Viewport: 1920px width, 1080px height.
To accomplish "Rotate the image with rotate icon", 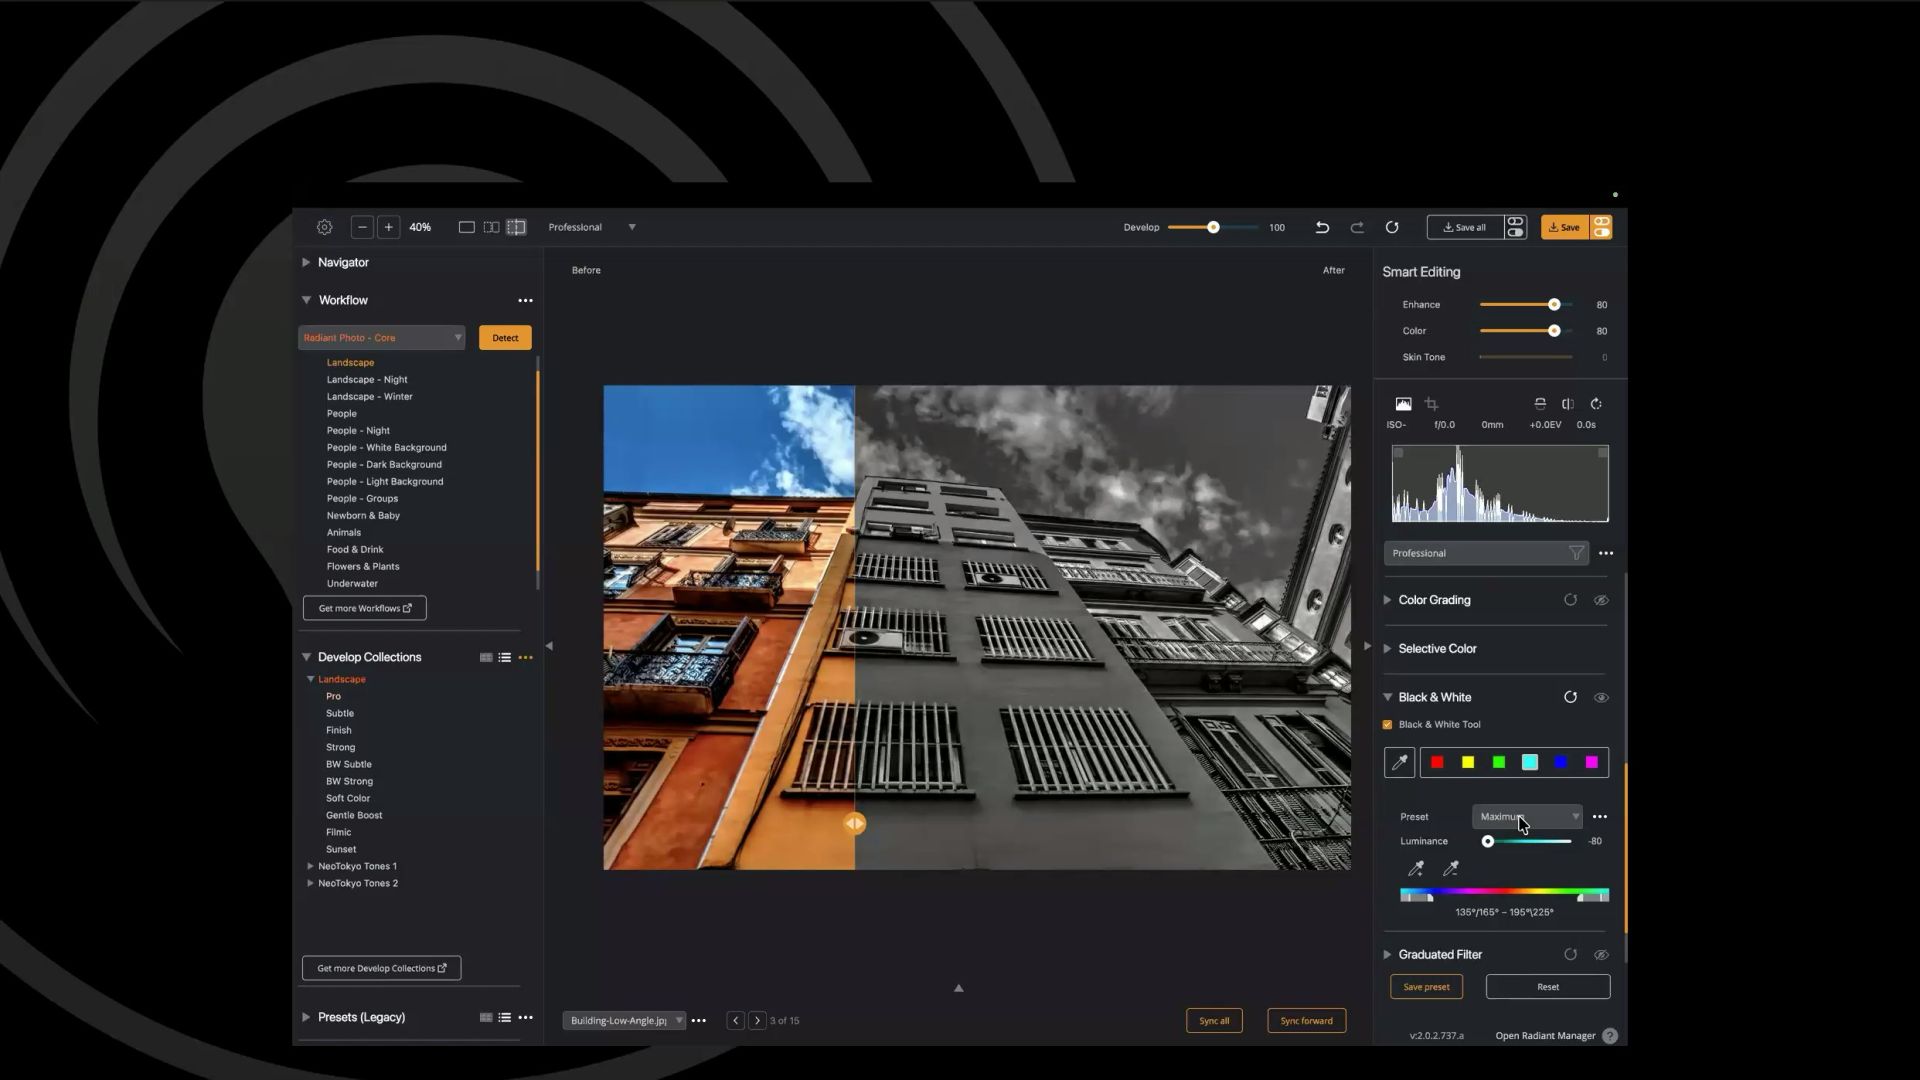I will pos(1596,404).
